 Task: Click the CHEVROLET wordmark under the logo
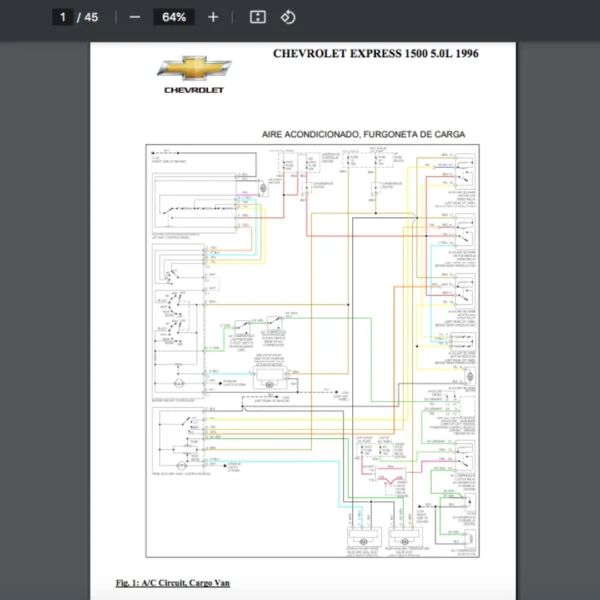[194, 90]
